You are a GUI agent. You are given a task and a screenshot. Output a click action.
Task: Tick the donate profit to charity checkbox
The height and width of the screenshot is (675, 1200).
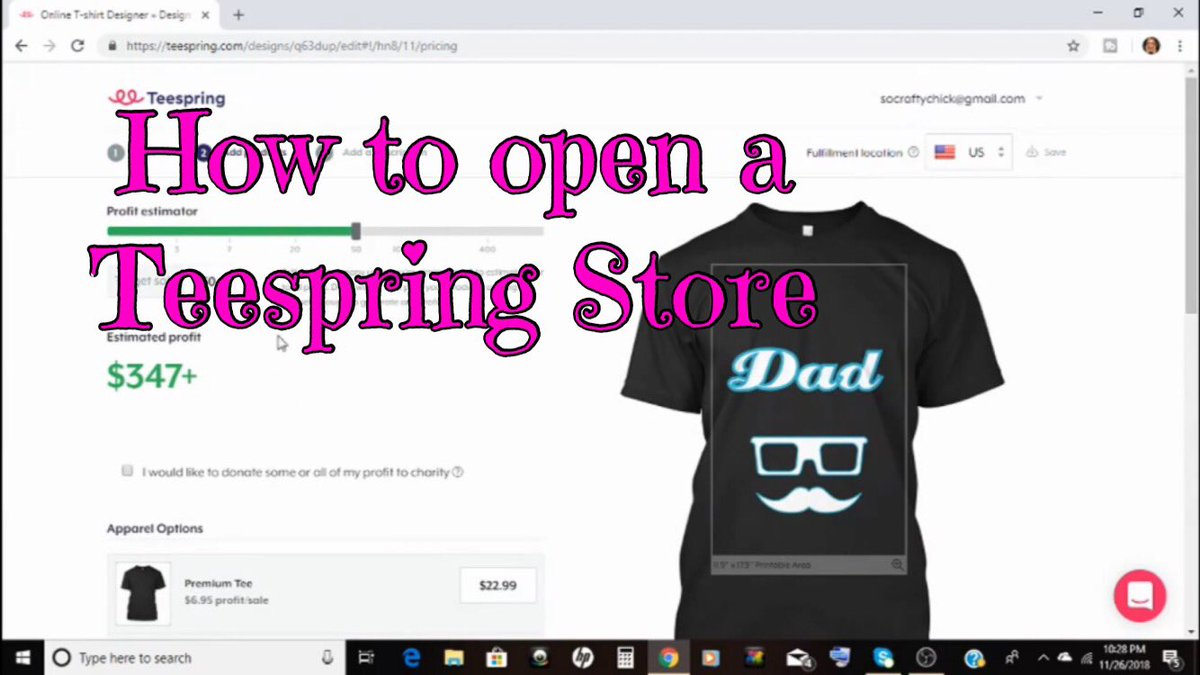tap(127, 470)
